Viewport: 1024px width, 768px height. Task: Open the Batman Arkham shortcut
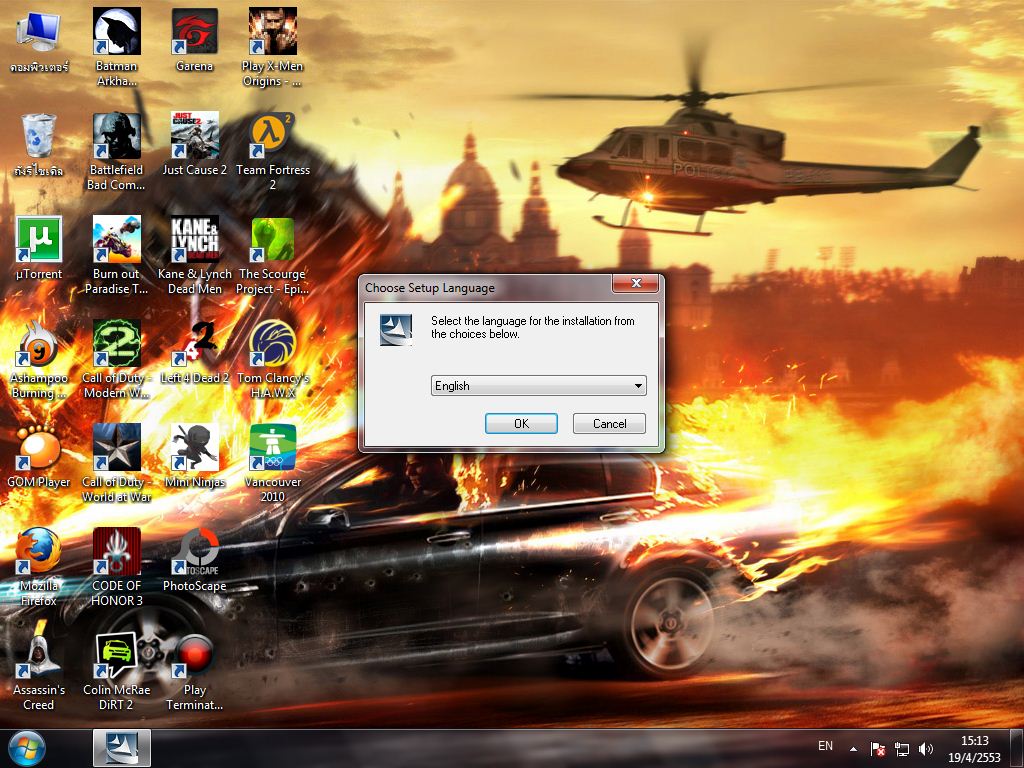coord(116,47)
